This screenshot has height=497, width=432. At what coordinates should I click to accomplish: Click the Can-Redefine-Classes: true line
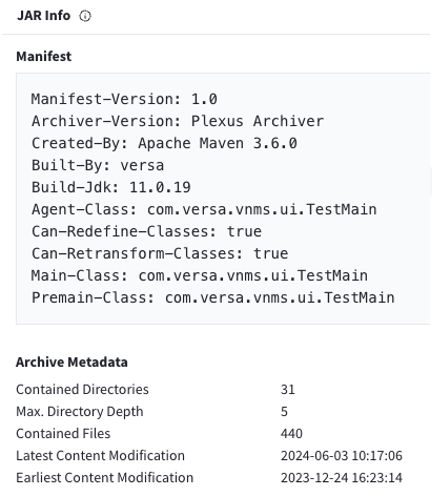tap(147, 231)
